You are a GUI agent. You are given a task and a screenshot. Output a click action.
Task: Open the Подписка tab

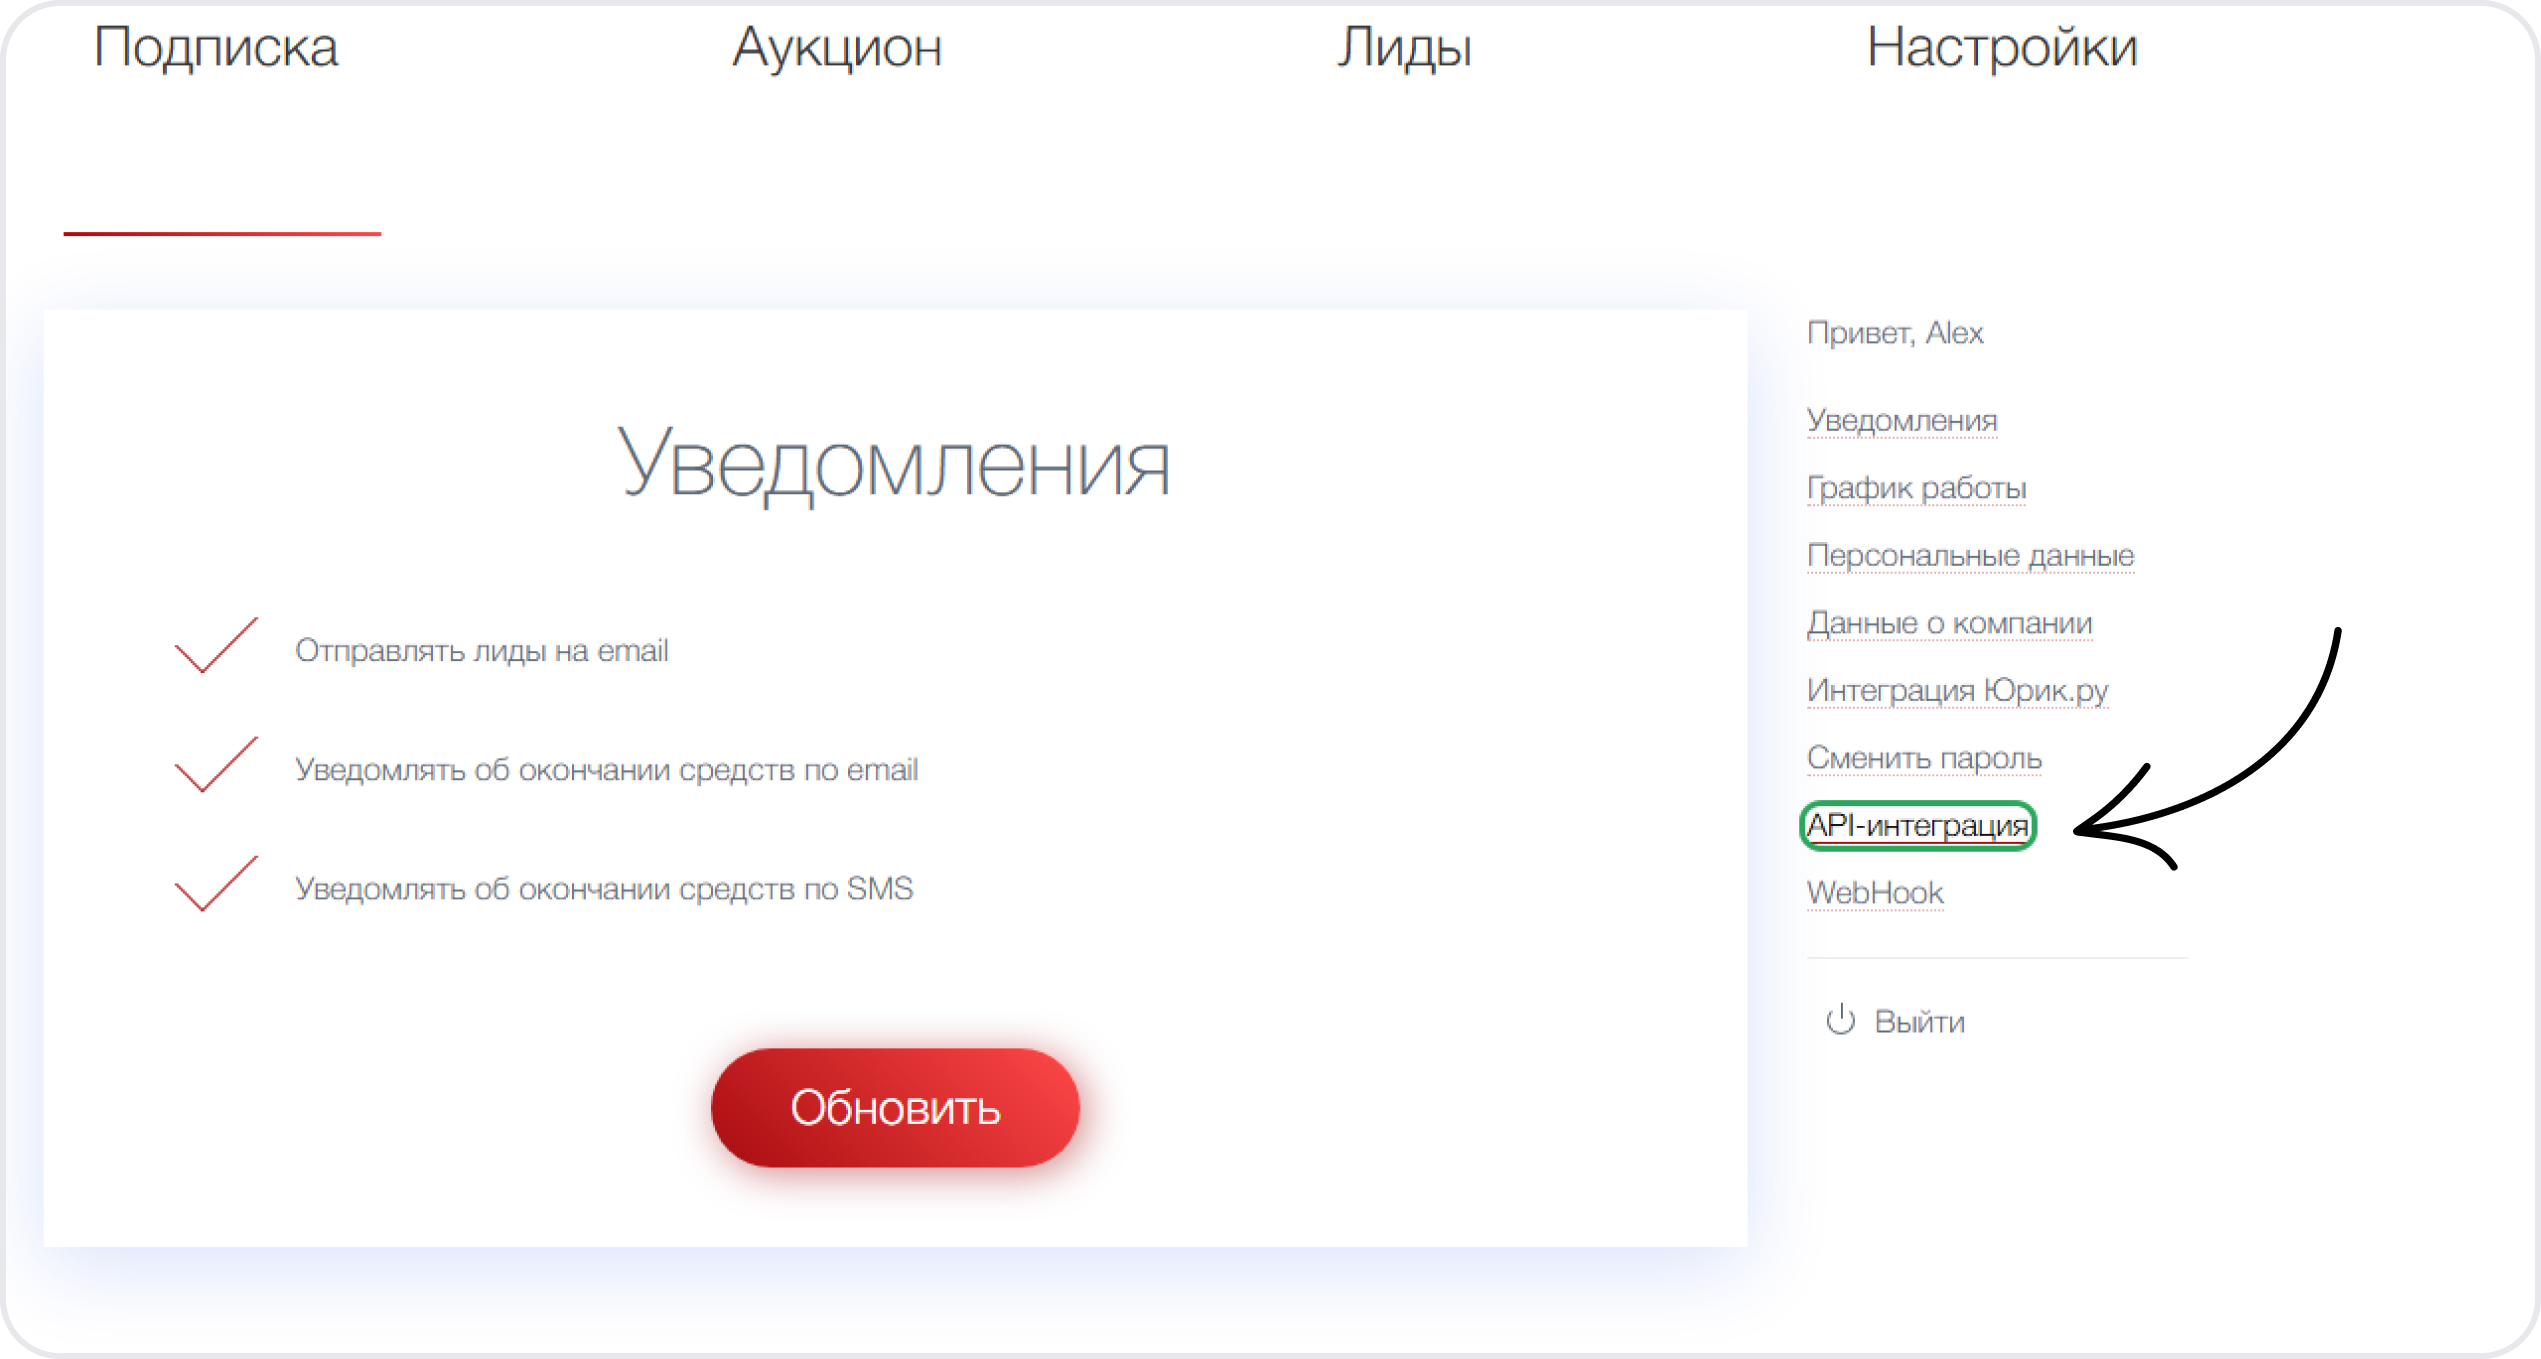point(216,48)
